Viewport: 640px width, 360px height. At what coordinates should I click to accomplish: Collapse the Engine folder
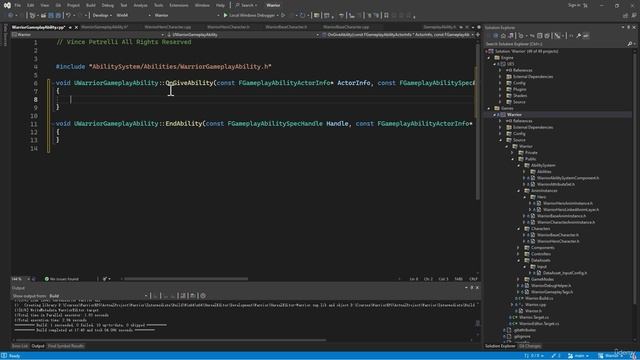489,58
